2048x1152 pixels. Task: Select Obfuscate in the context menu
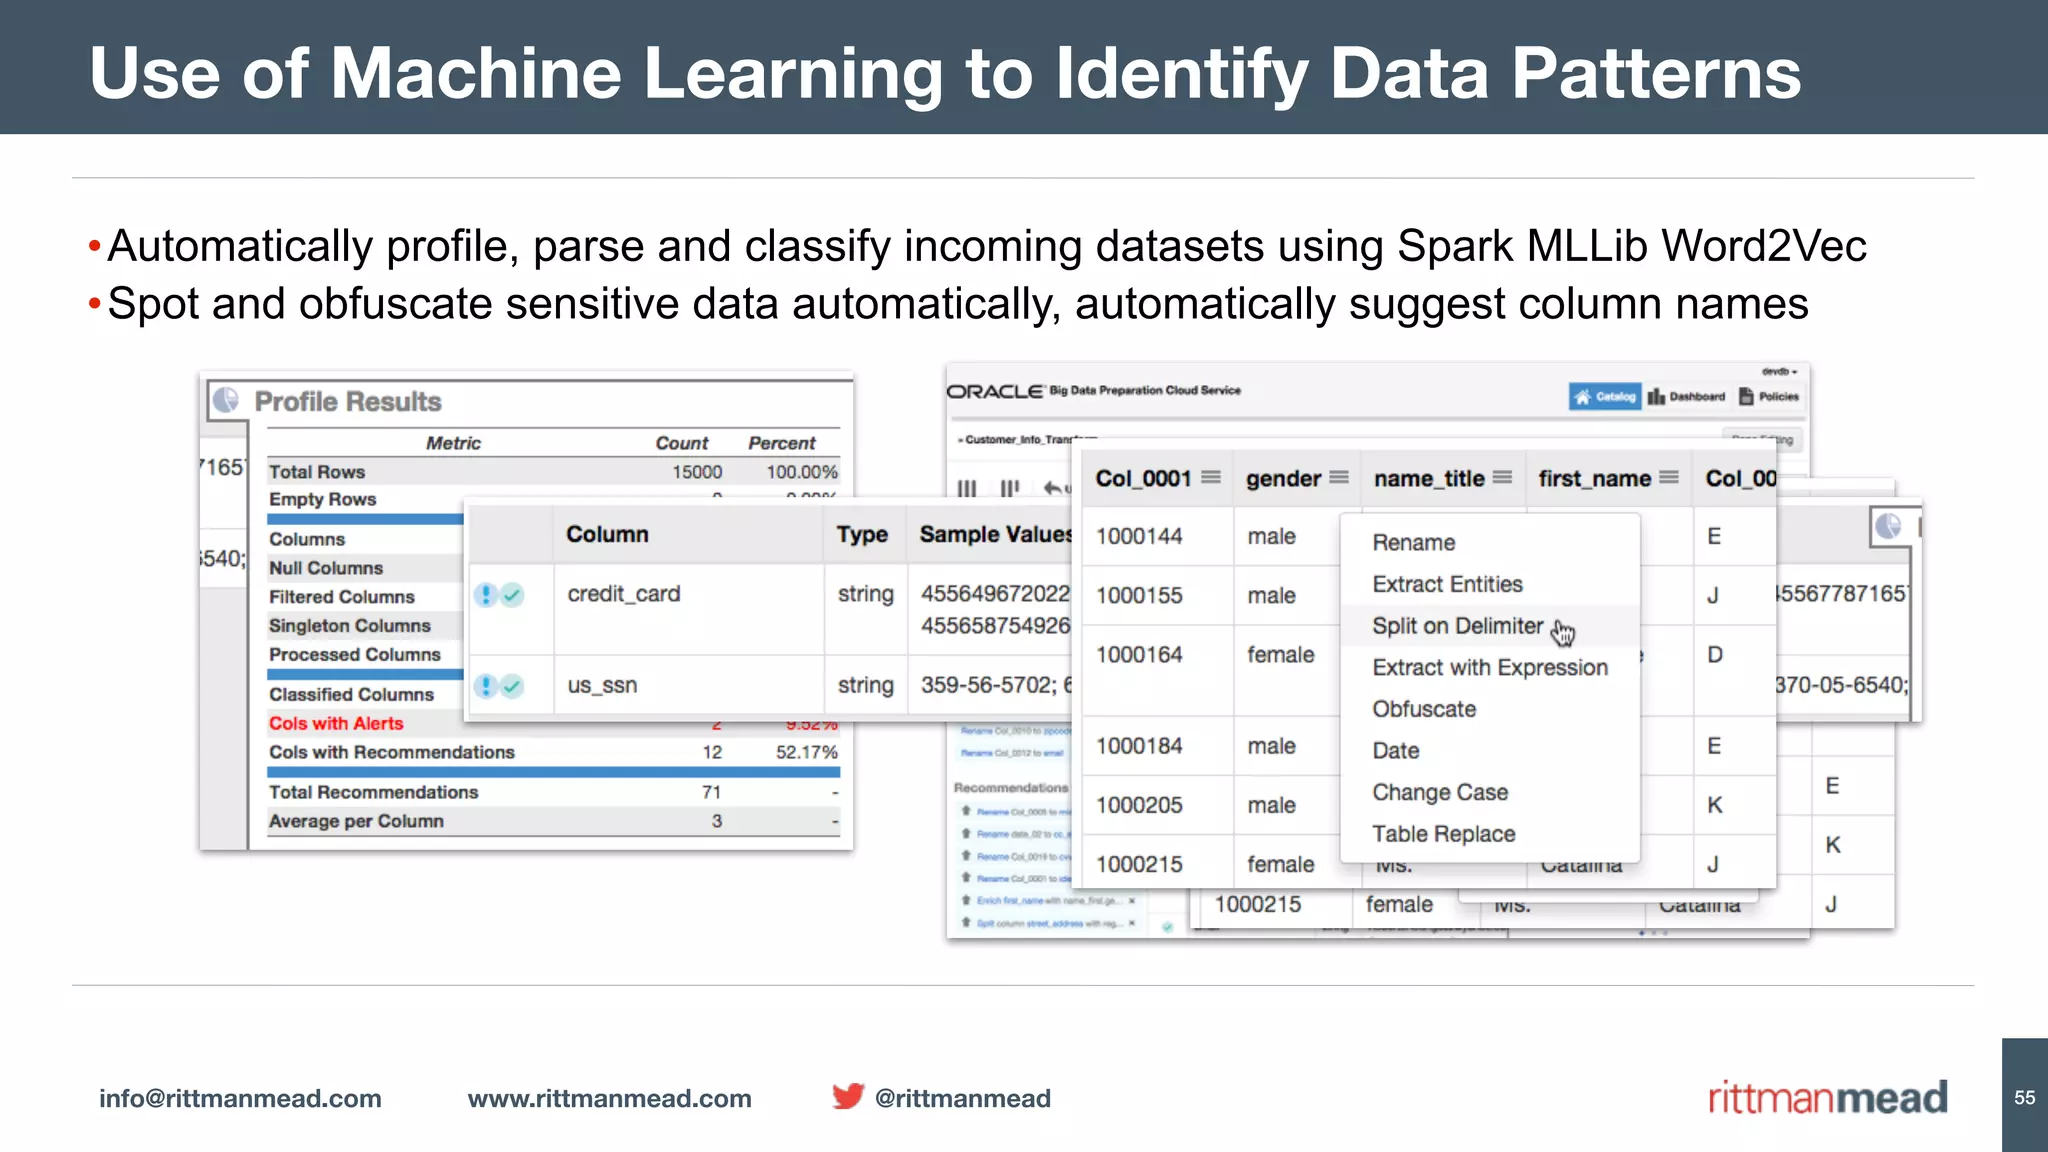[x=1423, y=709]
